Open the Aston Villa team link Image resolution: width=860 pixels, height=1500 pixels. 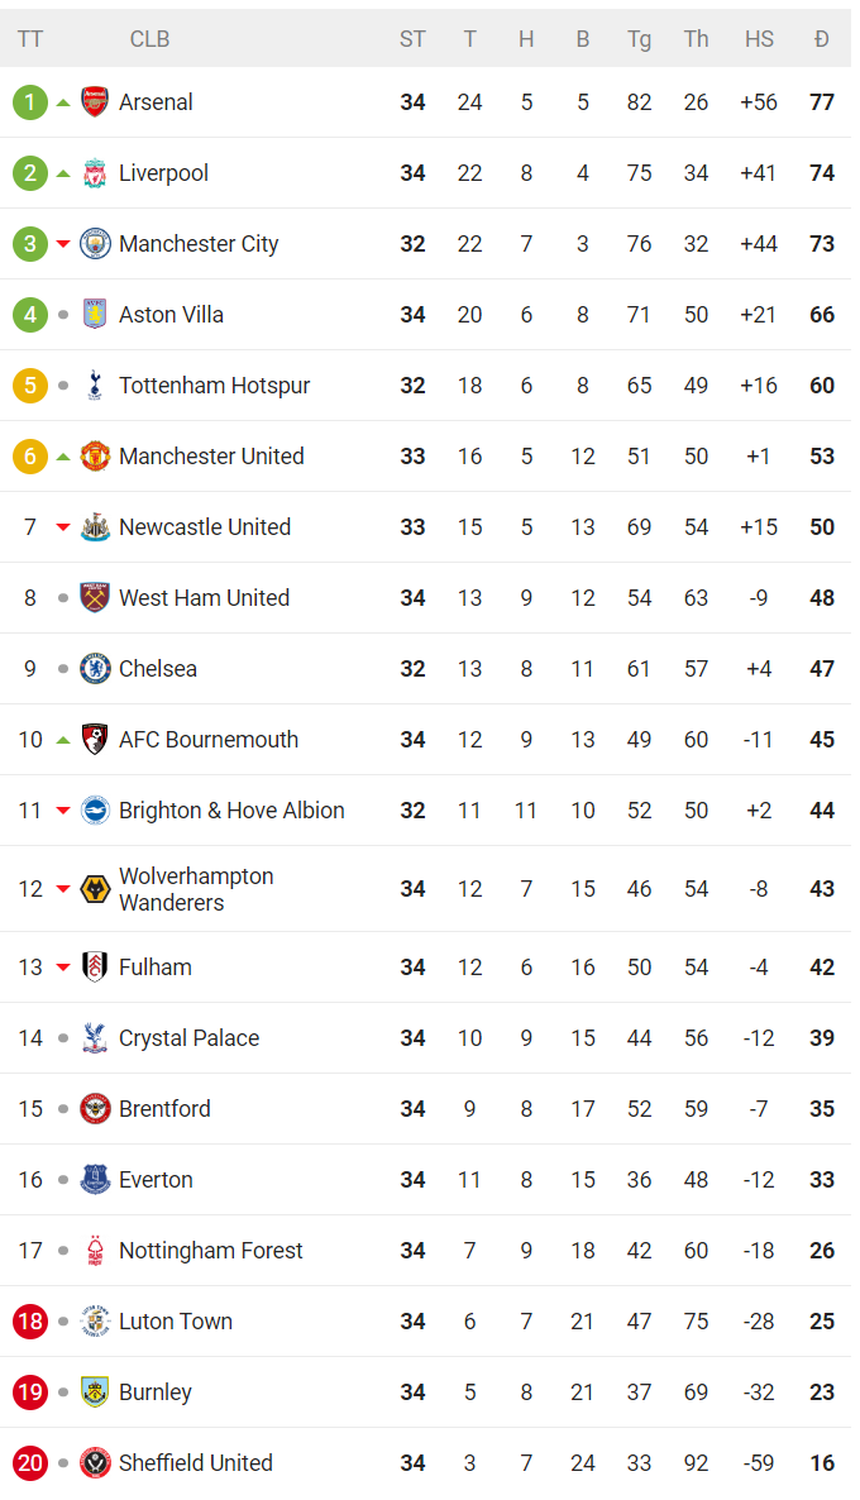[x=171, y=315]
